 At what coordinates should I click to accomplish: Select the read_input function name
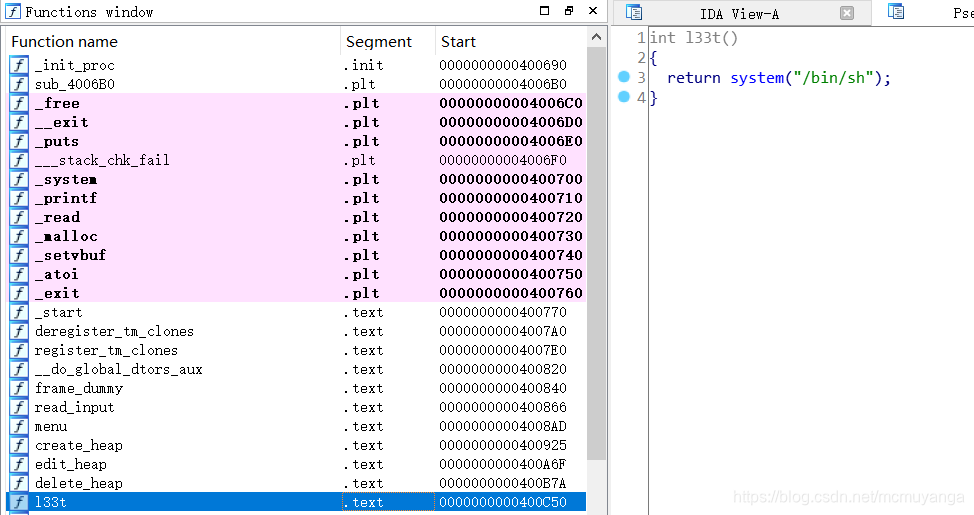75,408
